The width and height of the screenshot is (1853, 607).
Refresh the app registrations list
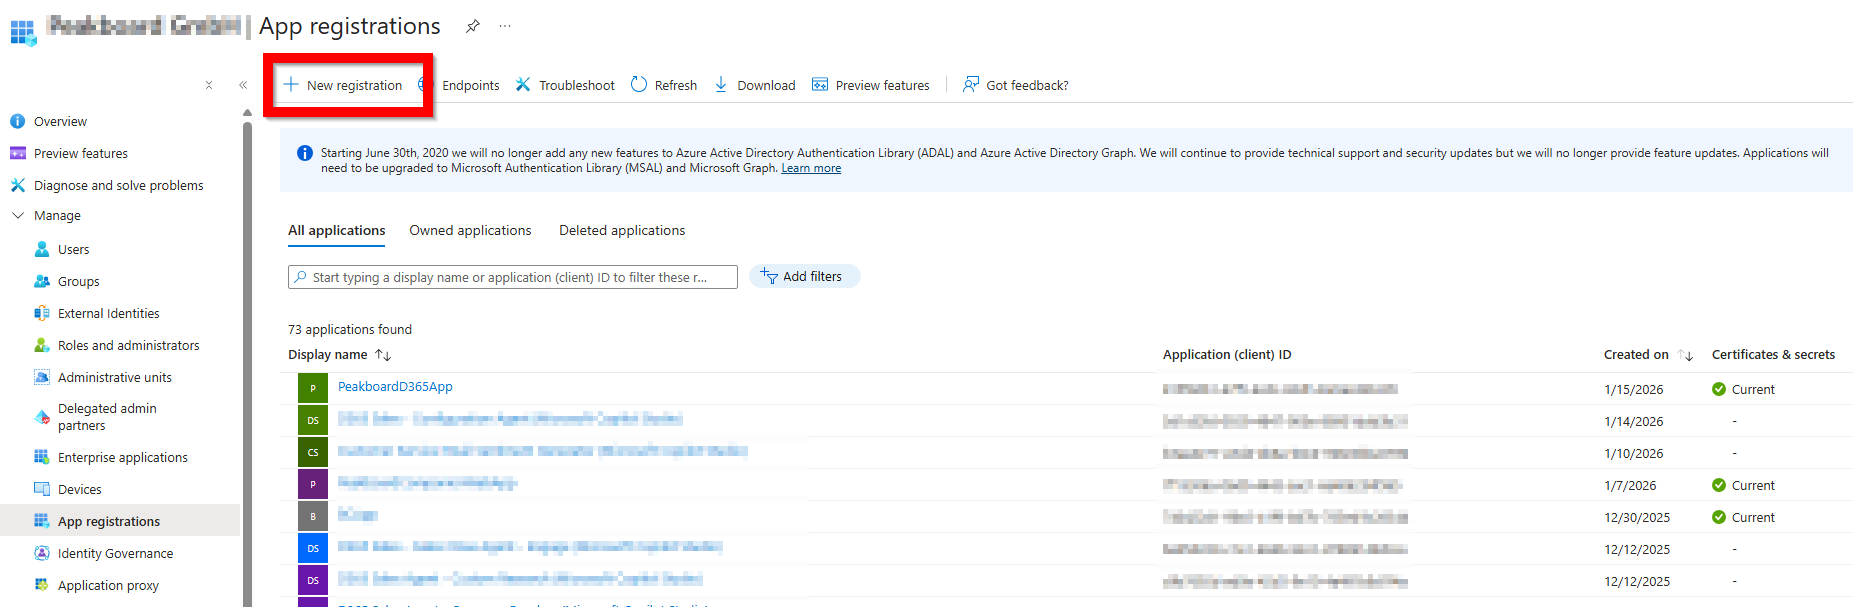664,85
